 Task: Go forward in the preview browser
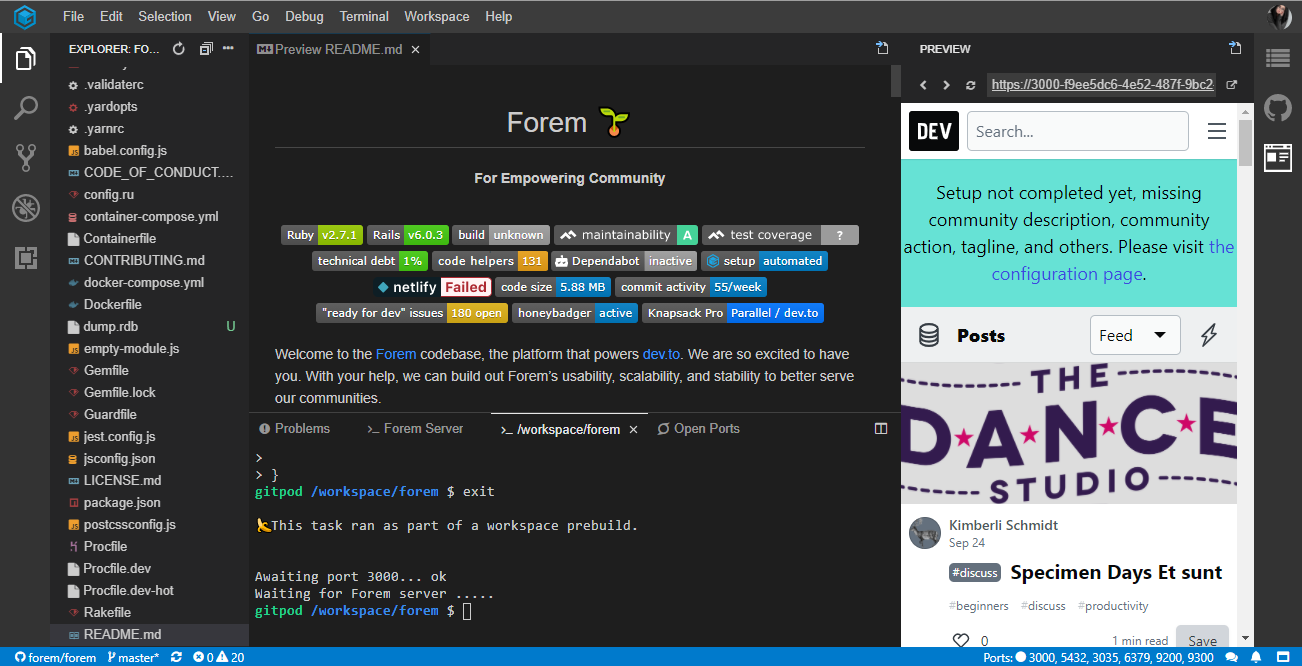(947, 85)
